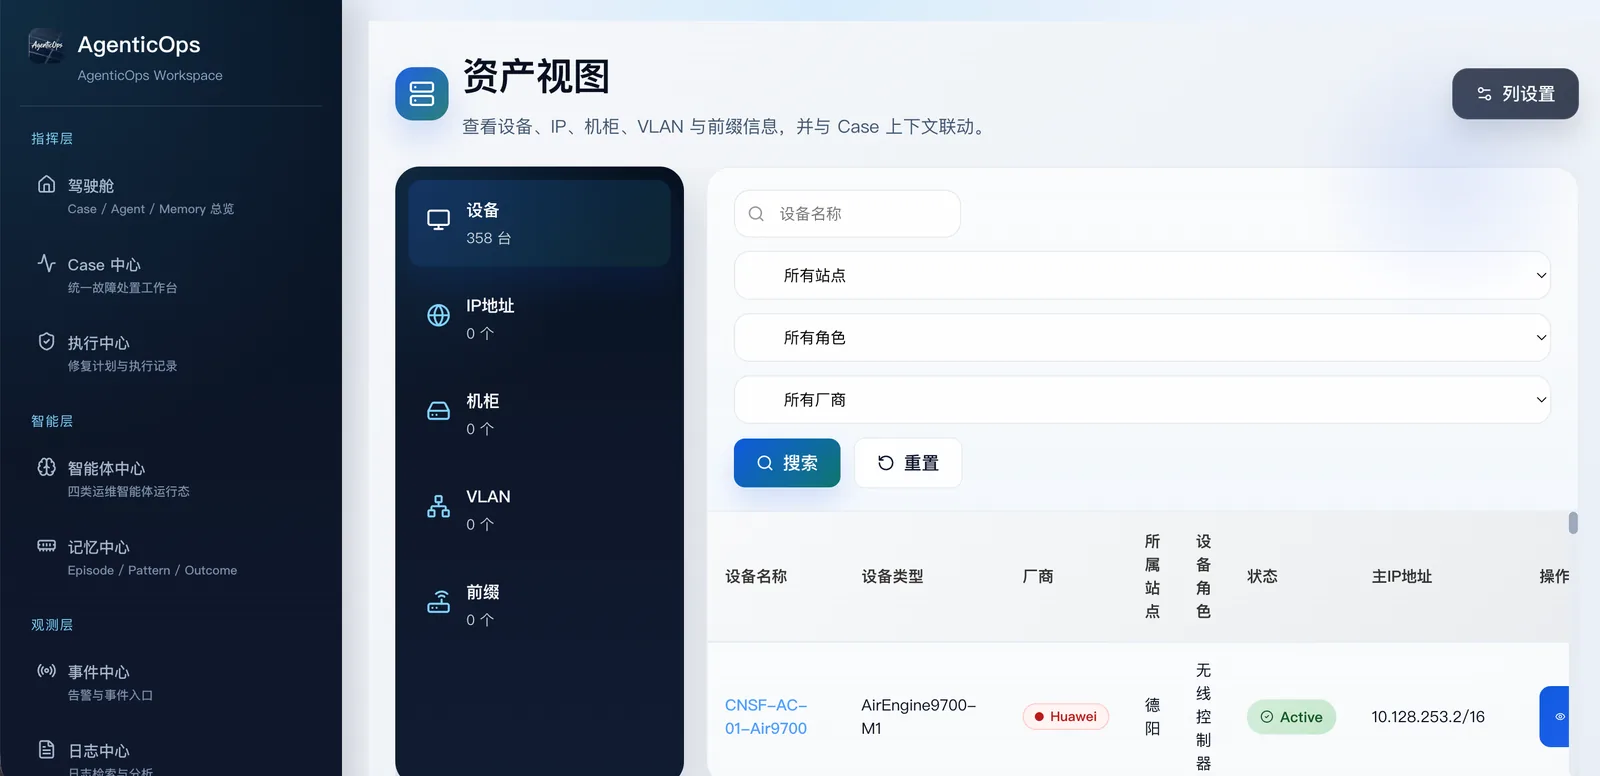The image size is (1600, 776).
Task: Open Case 中心 pulse icon
Action: (46, 263)
